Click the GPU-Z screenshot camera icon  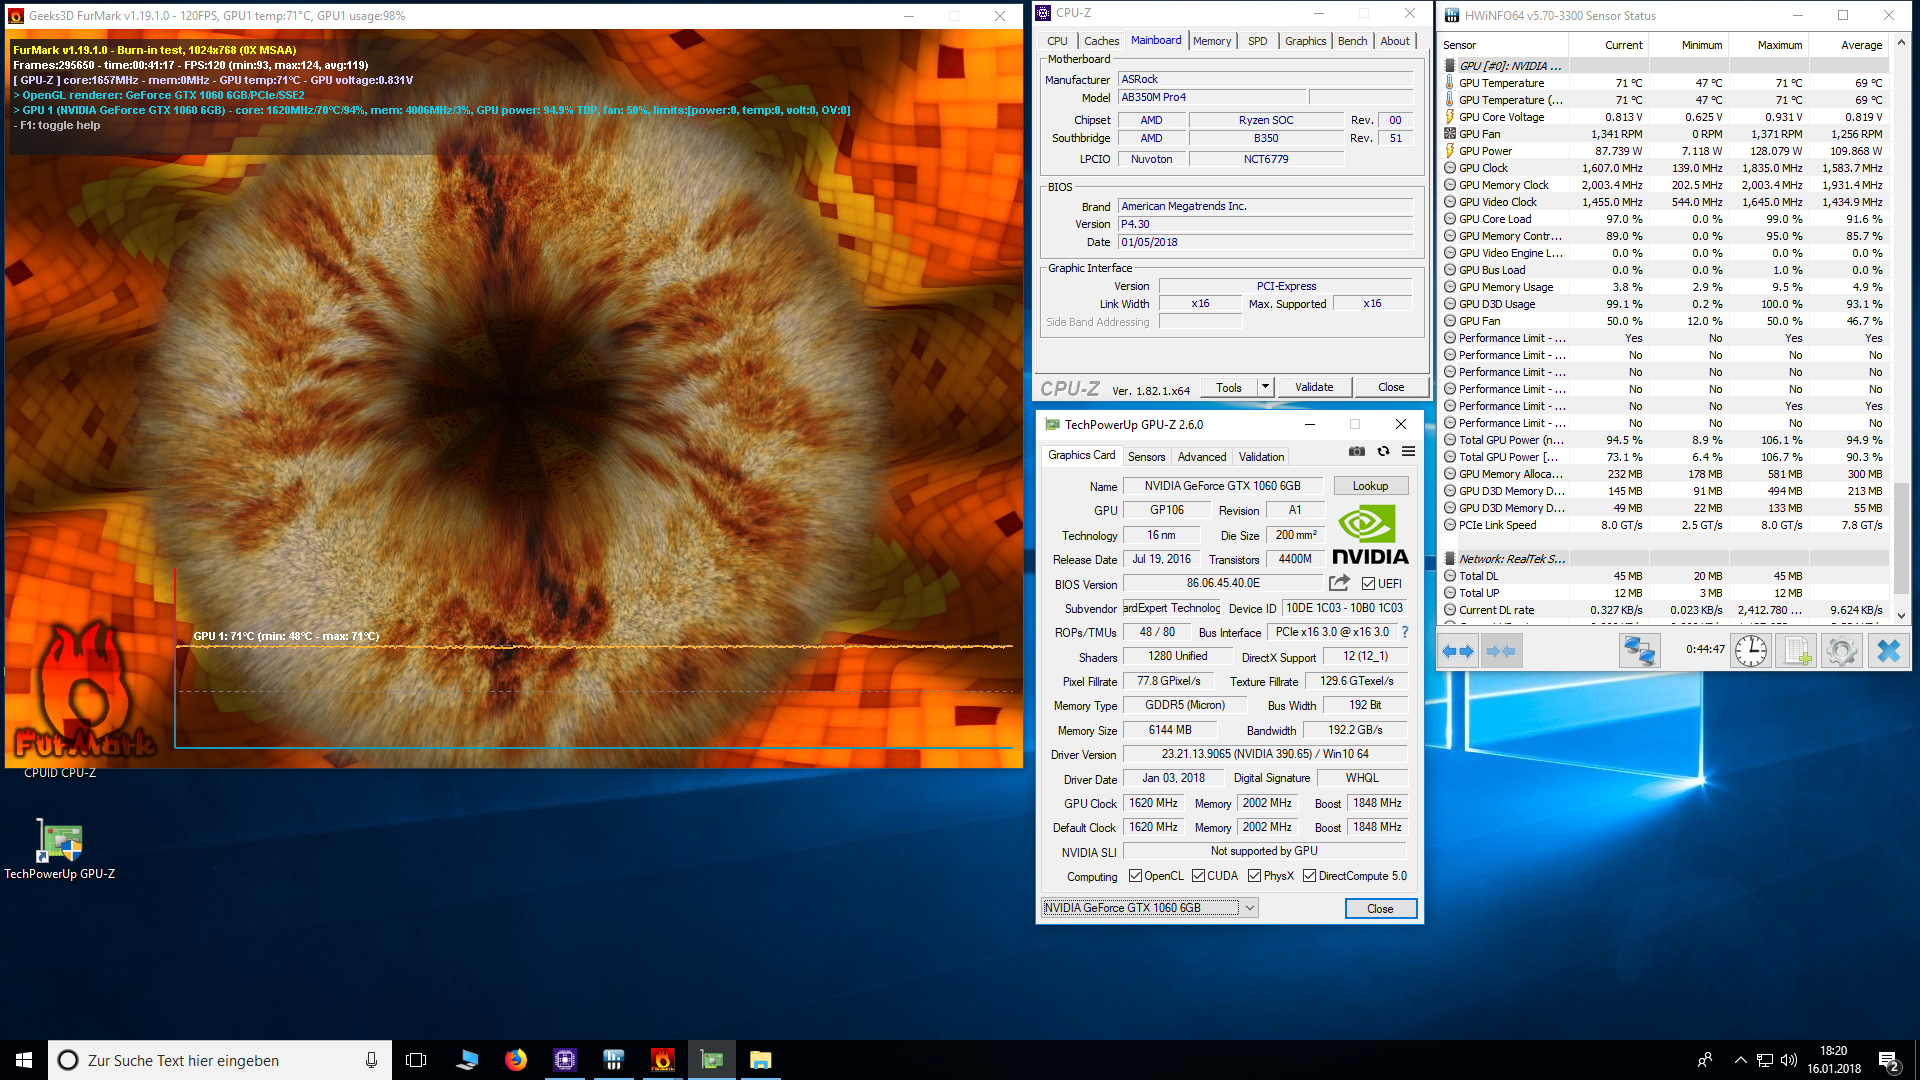tap(1356, 452)
